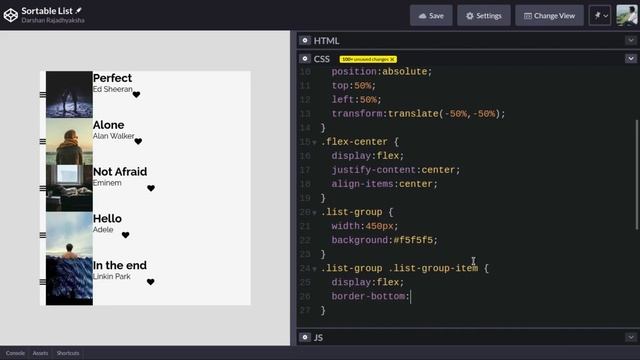Image resolution: width=640 pixels, height=360 pixels.
Task: Expand the JS panel dropdown arrow
Action: pyautogui.click(x=631, y=337)
